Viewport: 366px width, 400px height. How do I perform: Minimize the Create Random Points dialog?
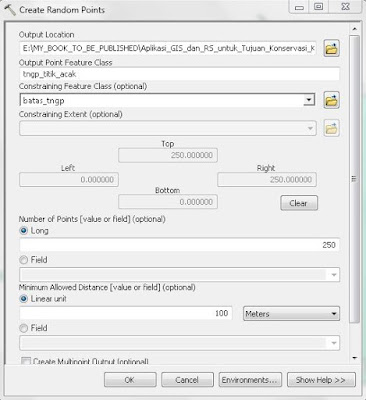[299, 7]
